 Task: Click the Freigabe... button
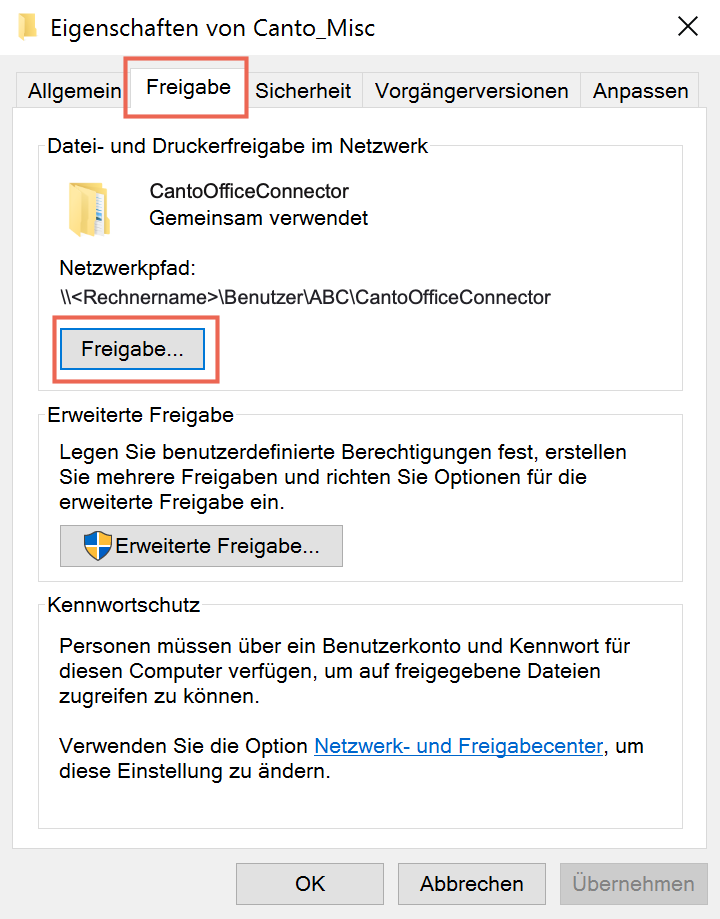[x=133, y=349]
